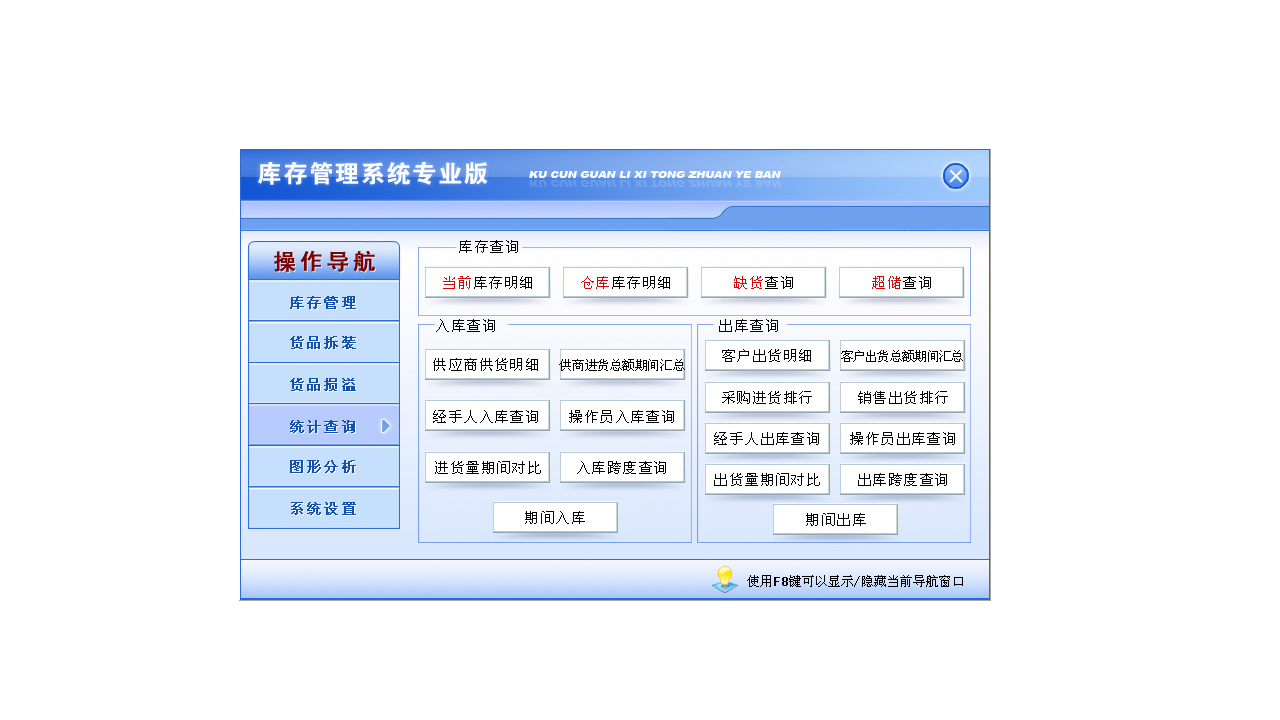Viewport: 1280px width, 720px height.
Task: Open 进货量期间对比 comparison
Action: point(487,467)
